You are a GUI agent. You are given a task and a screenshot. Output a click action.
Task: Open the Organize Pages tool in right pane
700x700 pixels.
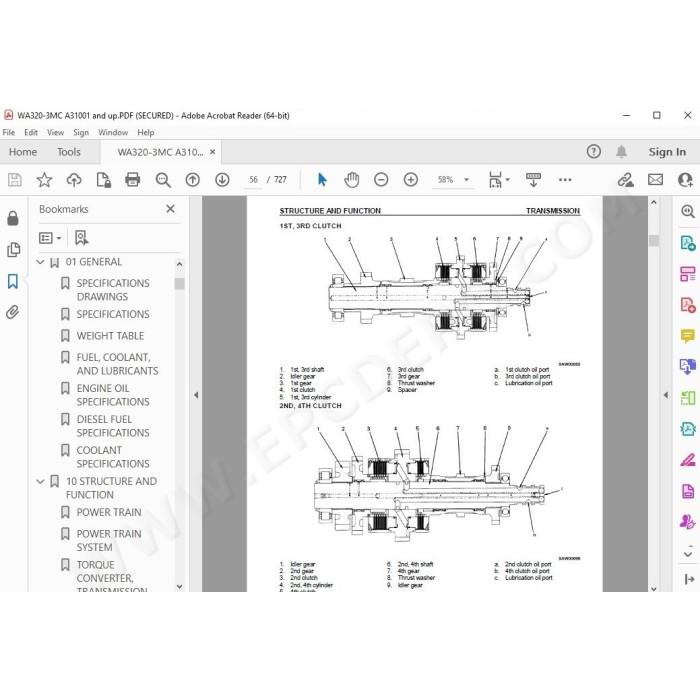tap(688, 274)
